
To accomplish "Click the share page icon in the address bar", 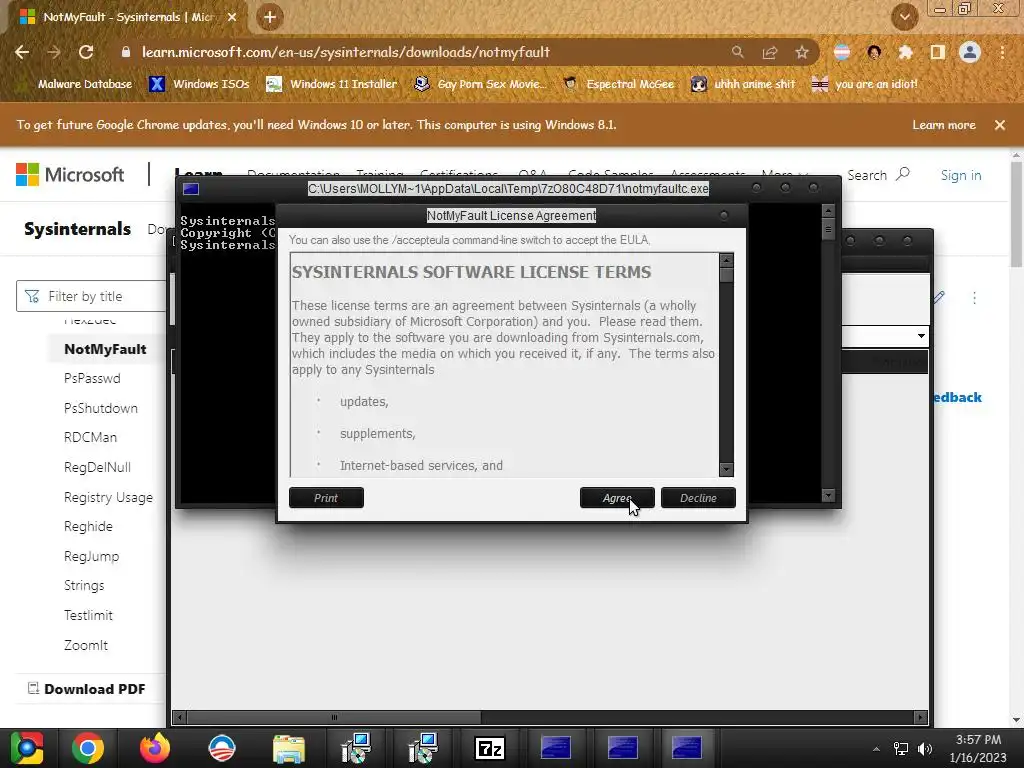I will [770, 52].
